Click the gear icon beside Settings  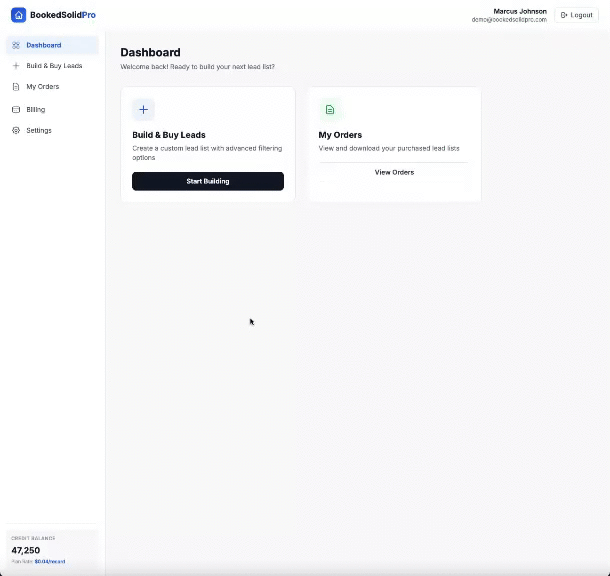(x=16, y=130)
